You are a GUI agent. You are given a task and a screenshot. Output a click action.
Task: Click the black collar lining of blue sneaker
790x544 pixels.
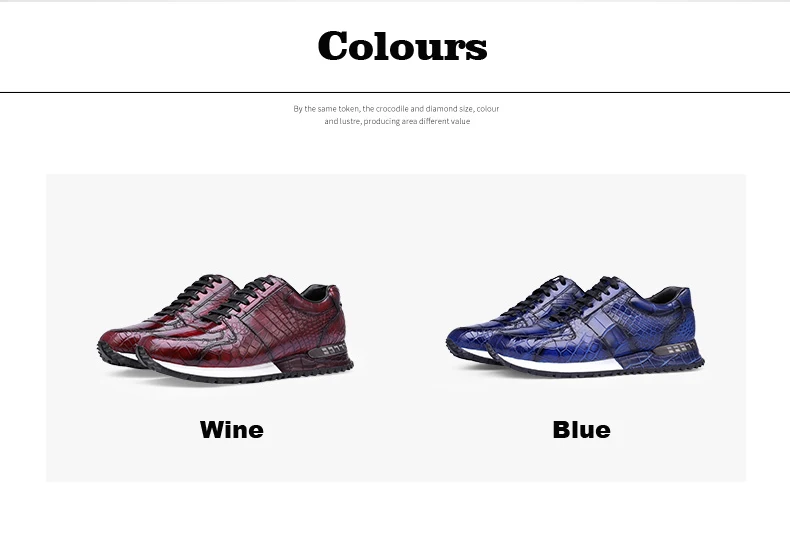[668, 294]
